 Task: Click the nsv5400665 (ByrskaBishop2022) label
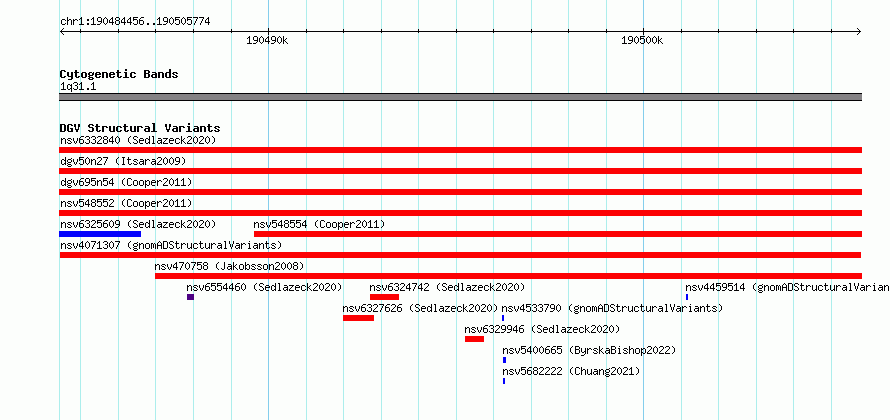tap(589, 350)
